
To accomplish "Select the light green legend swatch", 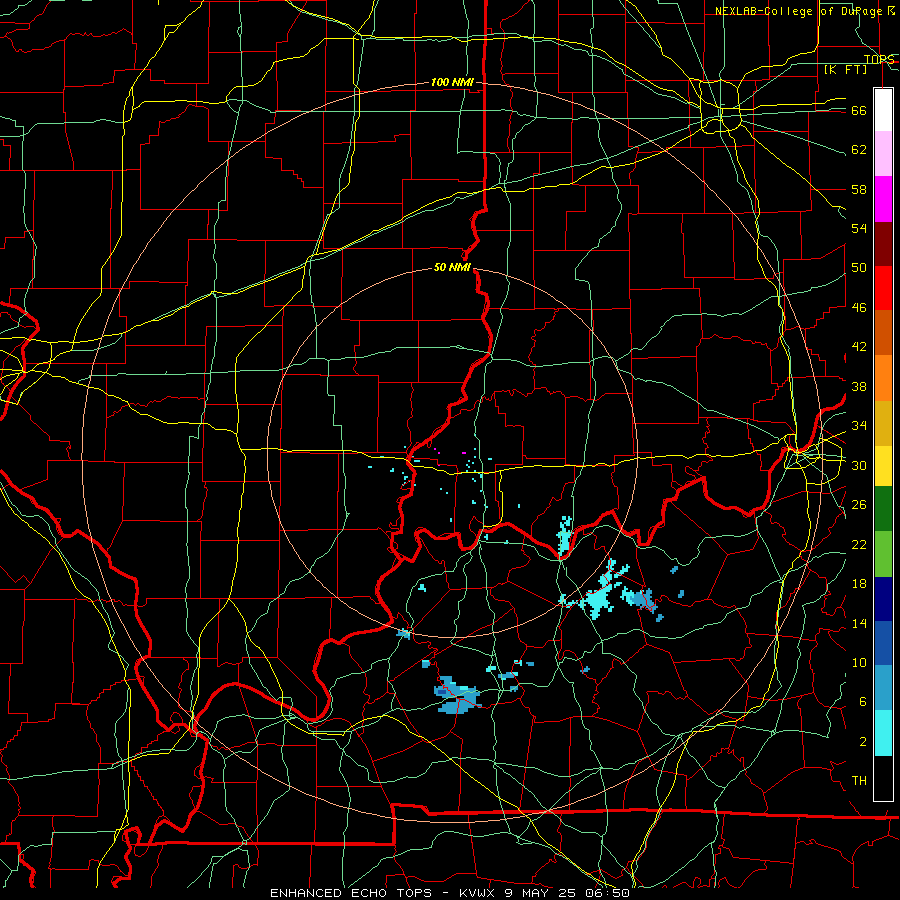I will coord(883,554).
